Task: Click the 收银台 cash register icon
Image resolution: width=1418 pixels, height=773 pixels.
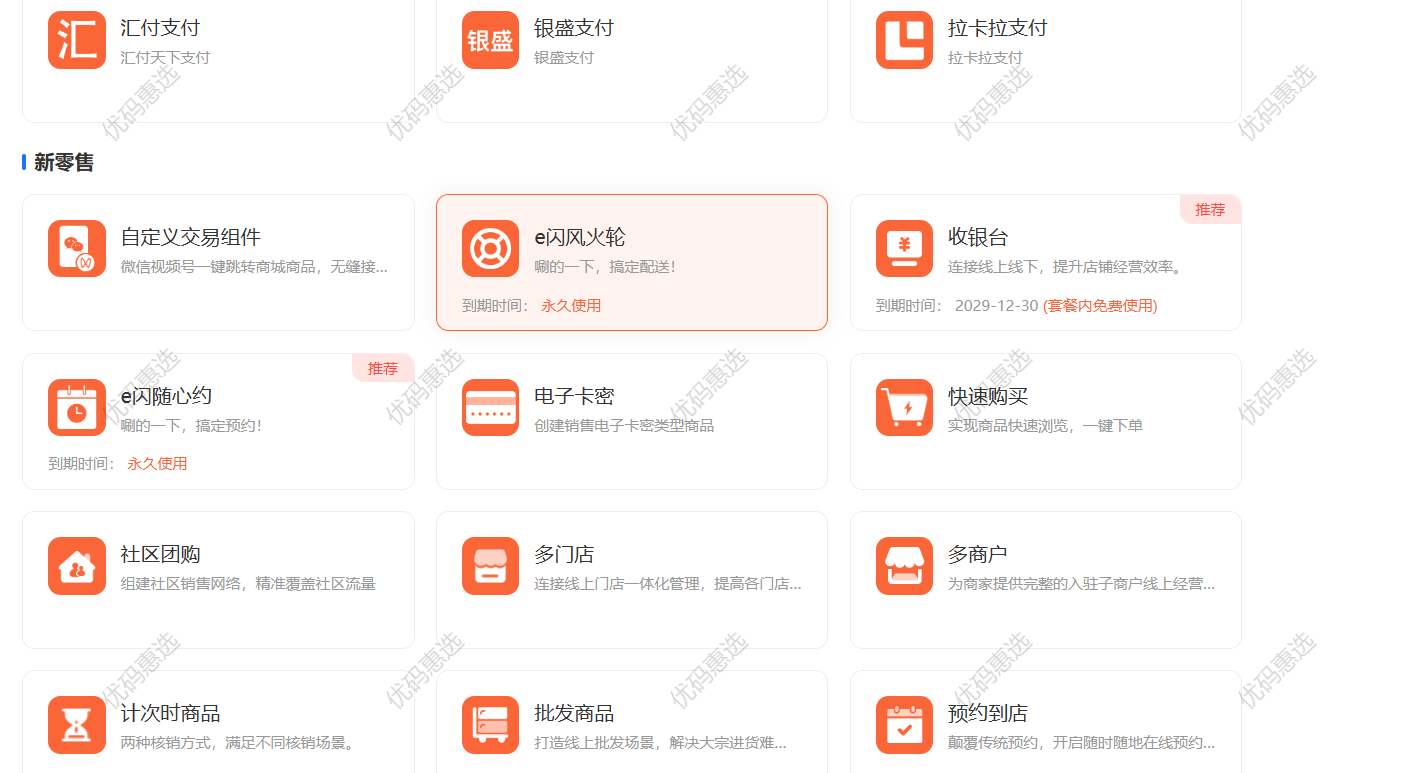Action: click(904, 249)
